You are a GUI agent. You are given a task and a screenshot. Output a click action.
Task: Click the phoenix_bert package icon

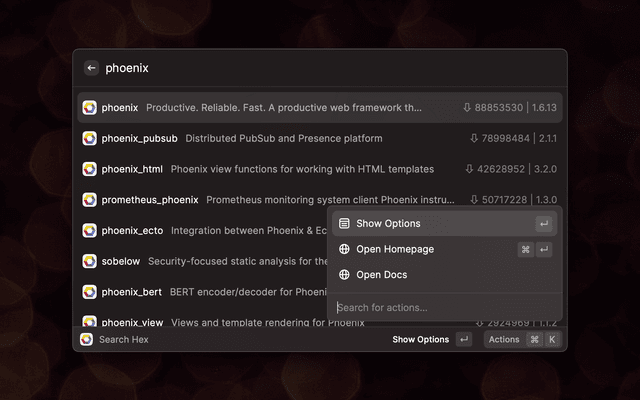click(x=89, y=292)
